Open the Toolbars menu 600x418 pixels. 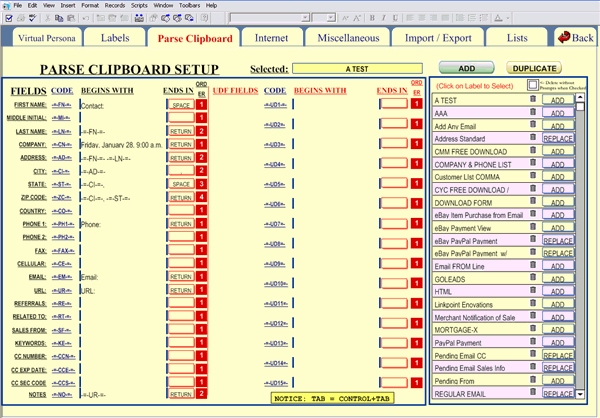189,5
